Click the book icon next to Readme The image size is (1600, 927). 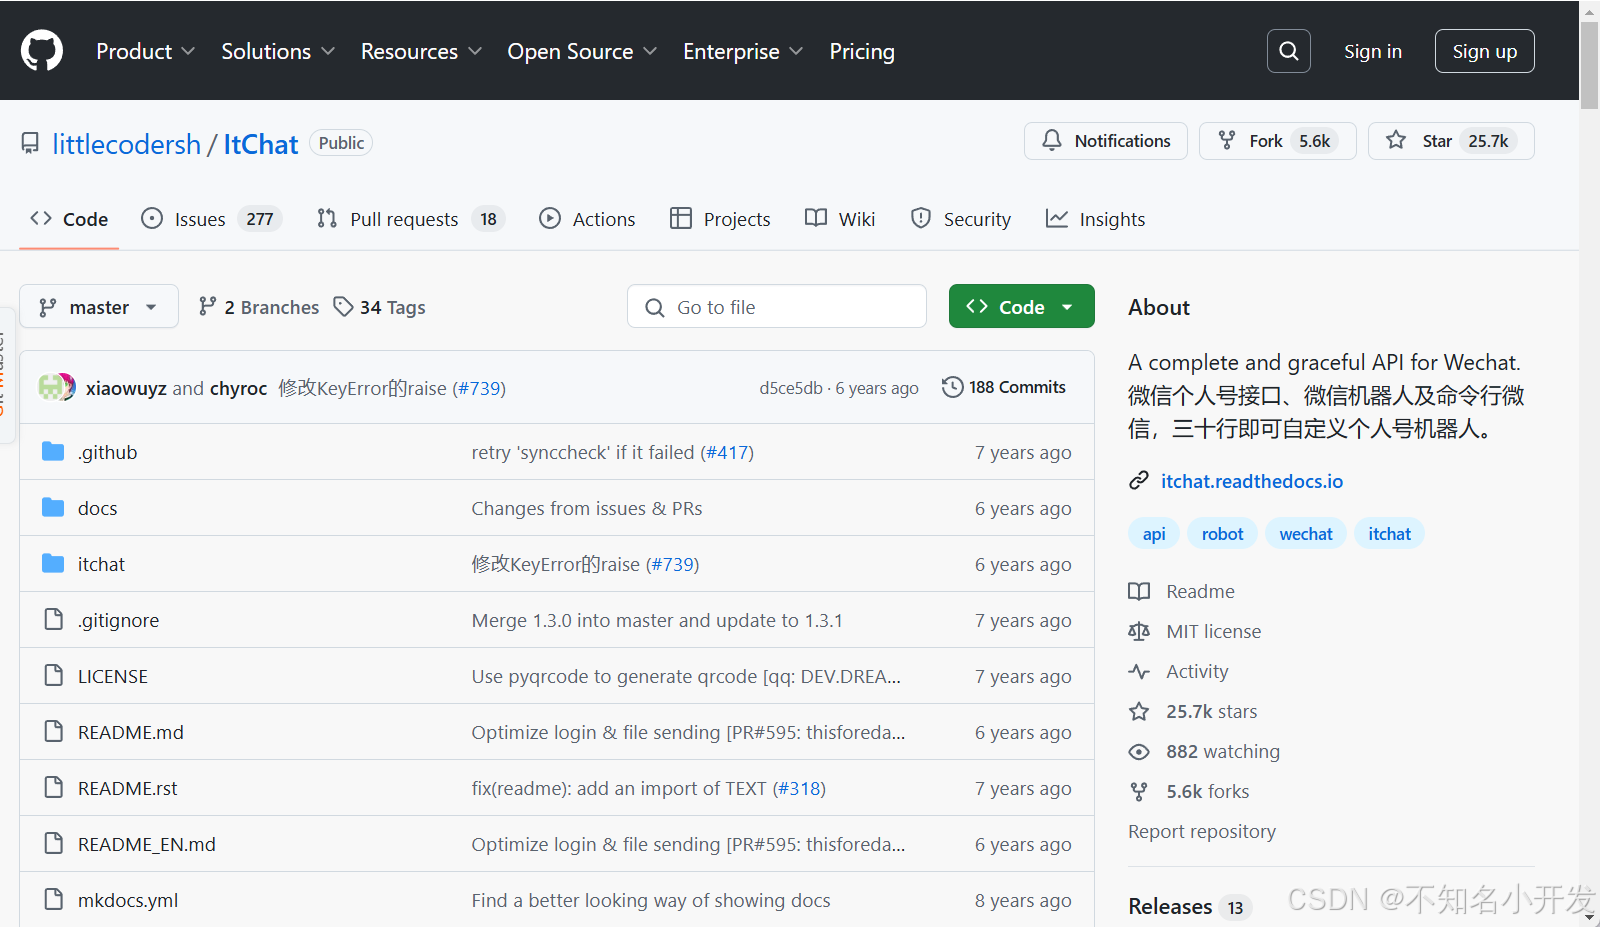pyautogui.click(x=1139, y=591)
